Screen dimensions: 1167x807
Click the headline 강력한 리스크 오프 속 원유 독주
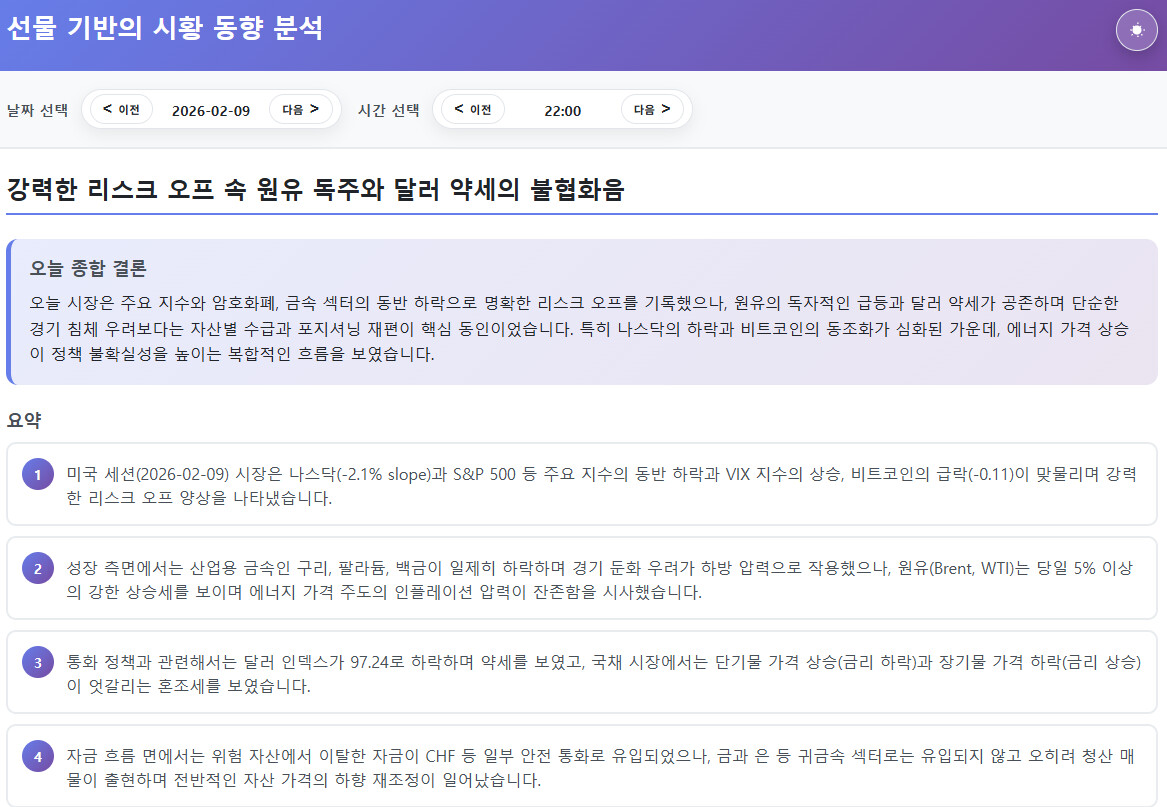[315, 189]
